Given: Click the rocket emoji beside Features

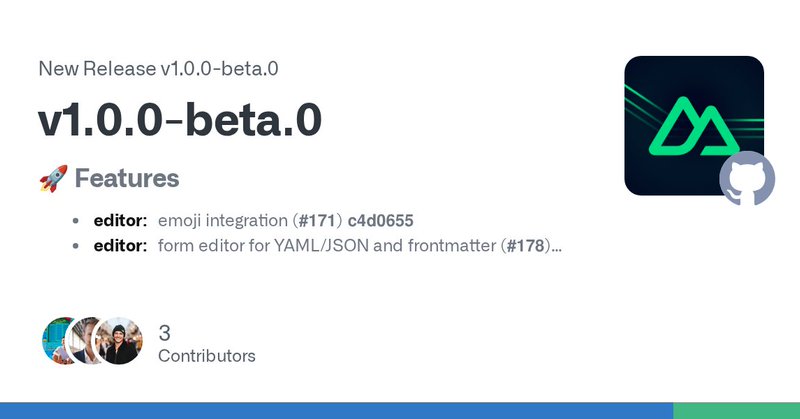Looking at the screenshot, I should pyautogui.click(x=54, y=178).
